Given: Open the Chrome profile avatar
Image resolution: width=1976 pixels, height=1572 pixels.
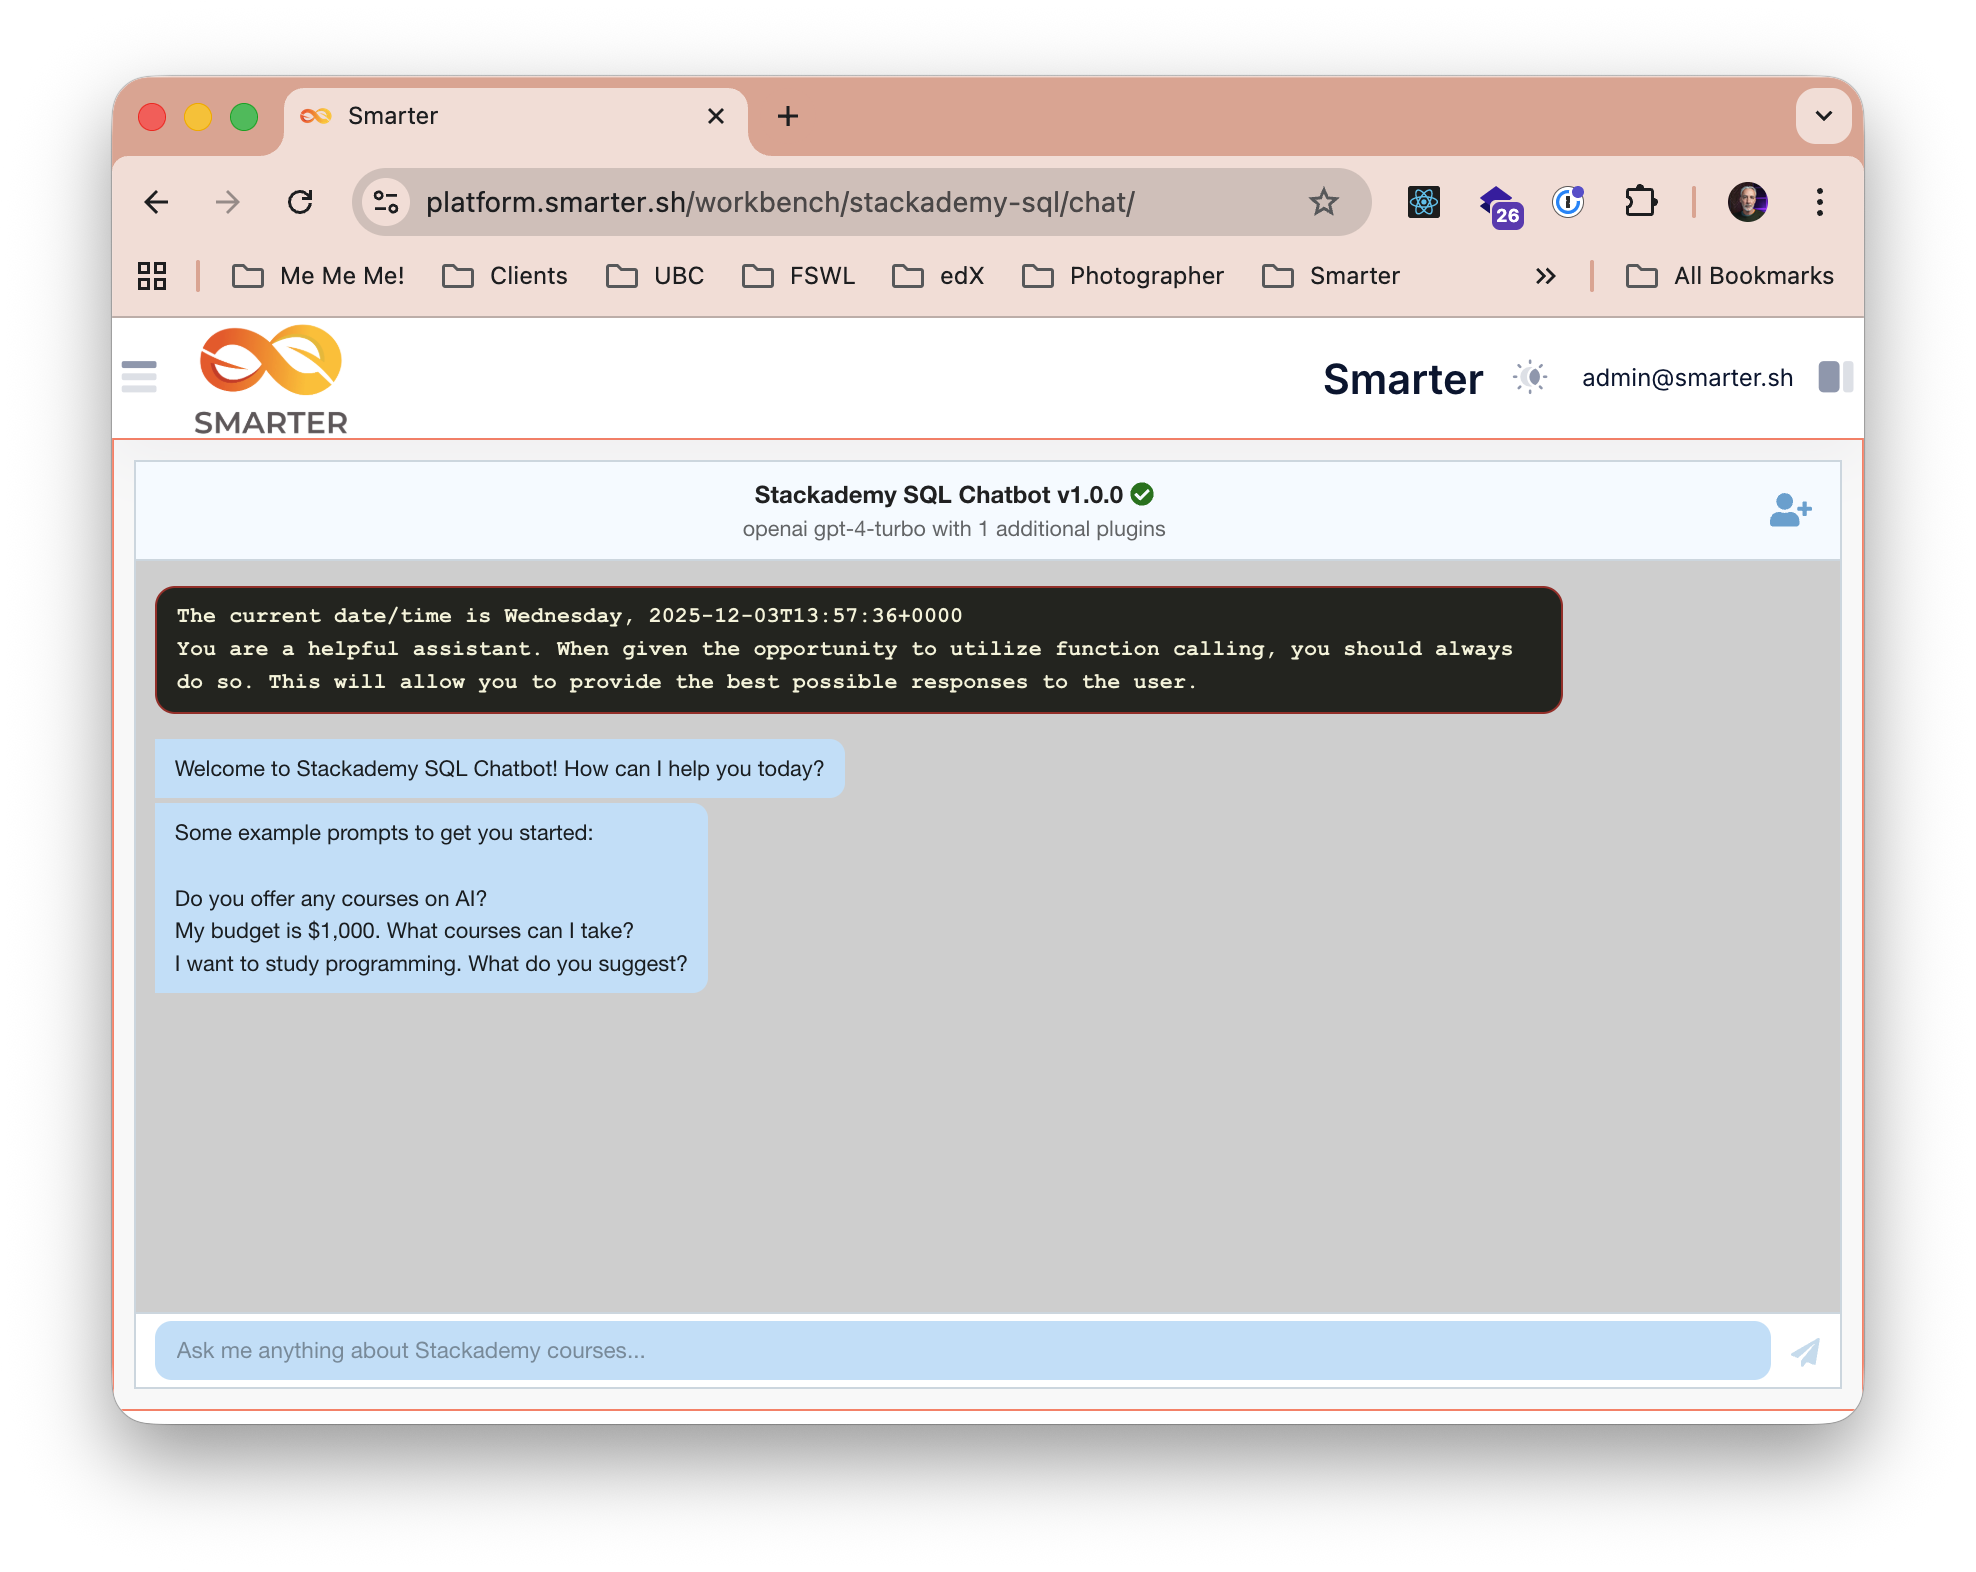Looking at the screenshot, I should point(1747,202).
